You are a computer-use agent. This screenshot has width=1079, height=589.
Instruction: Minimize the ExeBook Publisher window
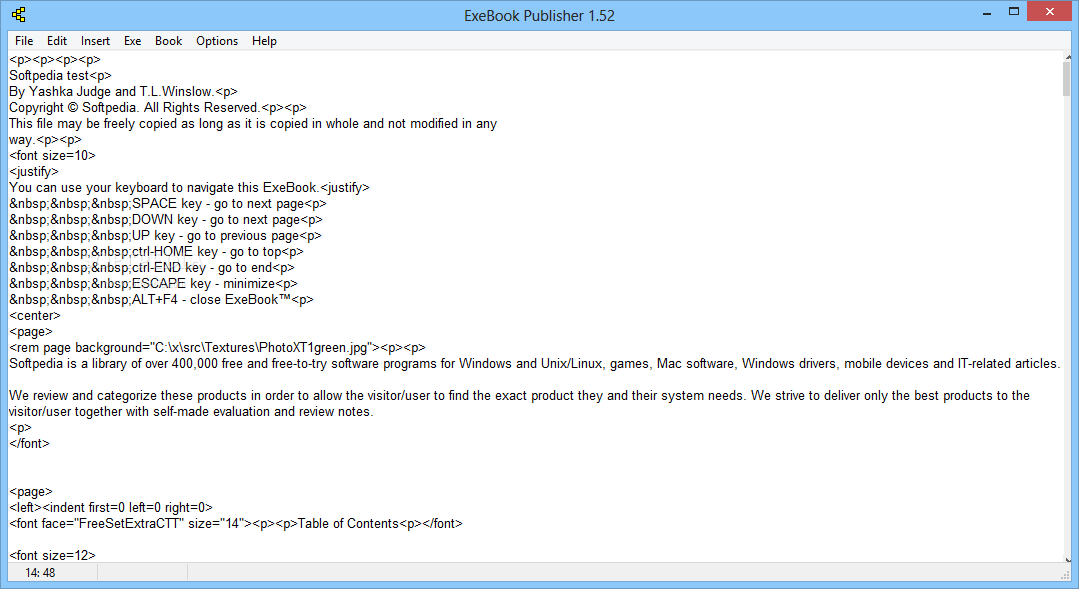[987, 12]
